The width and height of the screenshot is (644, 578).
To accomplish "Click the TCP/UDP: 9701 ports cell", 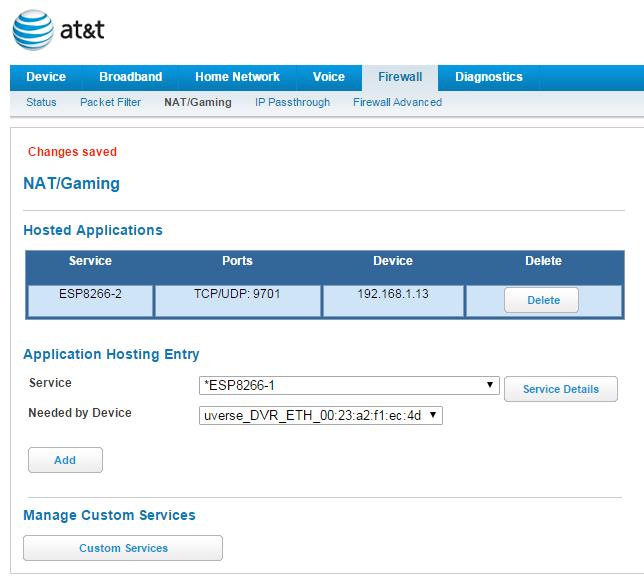I will [x=237, y=301].
